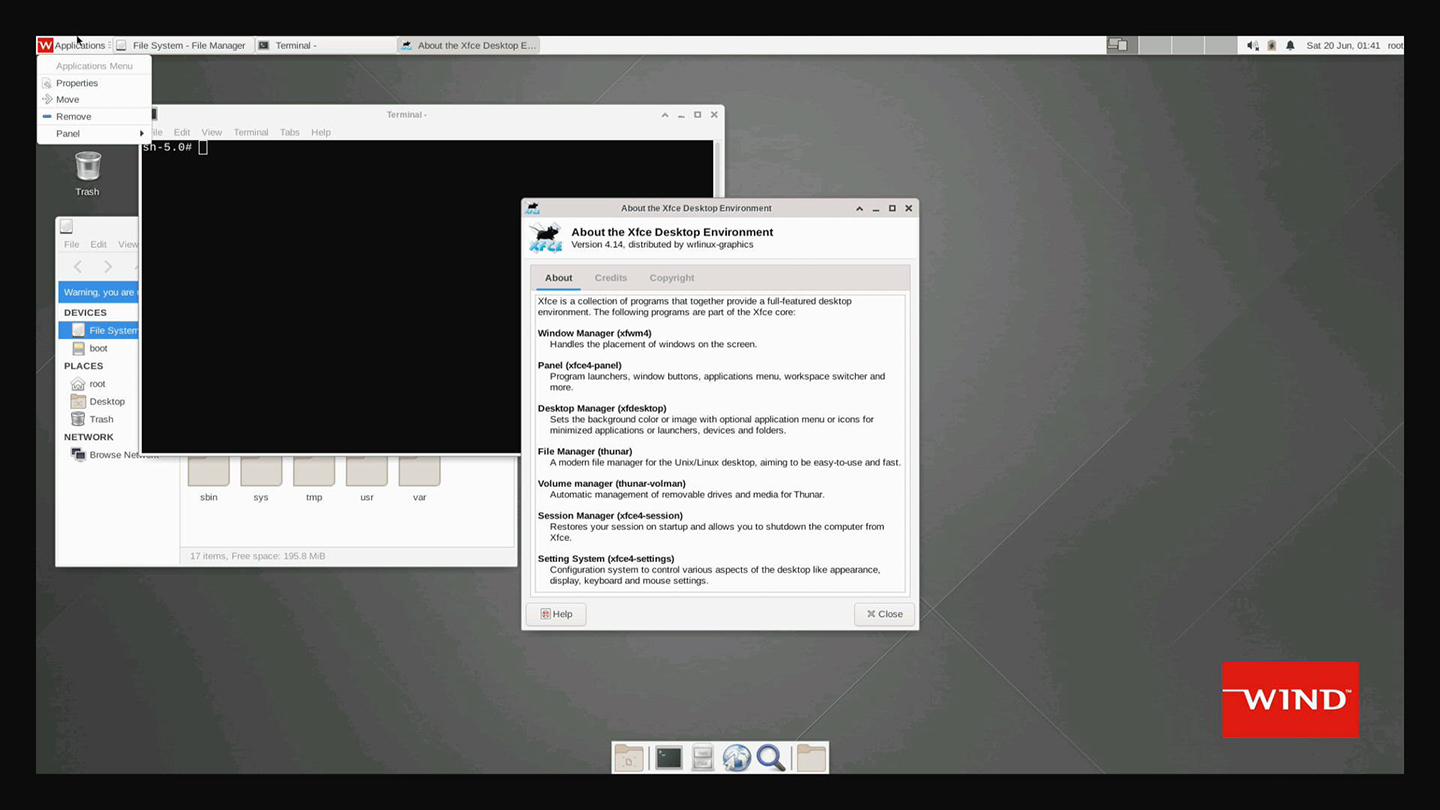Click the Xfce mouse logo in the About dialog
Viewport: 1440px width, 810px height.
tap(546, 238)
